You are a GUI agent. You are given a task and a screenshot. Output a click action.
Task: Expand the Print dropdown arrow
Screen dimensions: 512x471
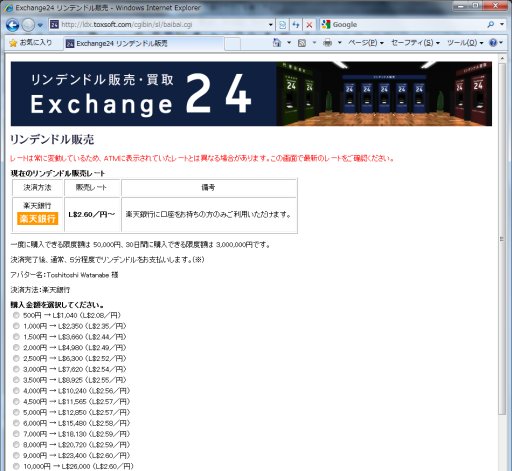click(x=340, y=43)
